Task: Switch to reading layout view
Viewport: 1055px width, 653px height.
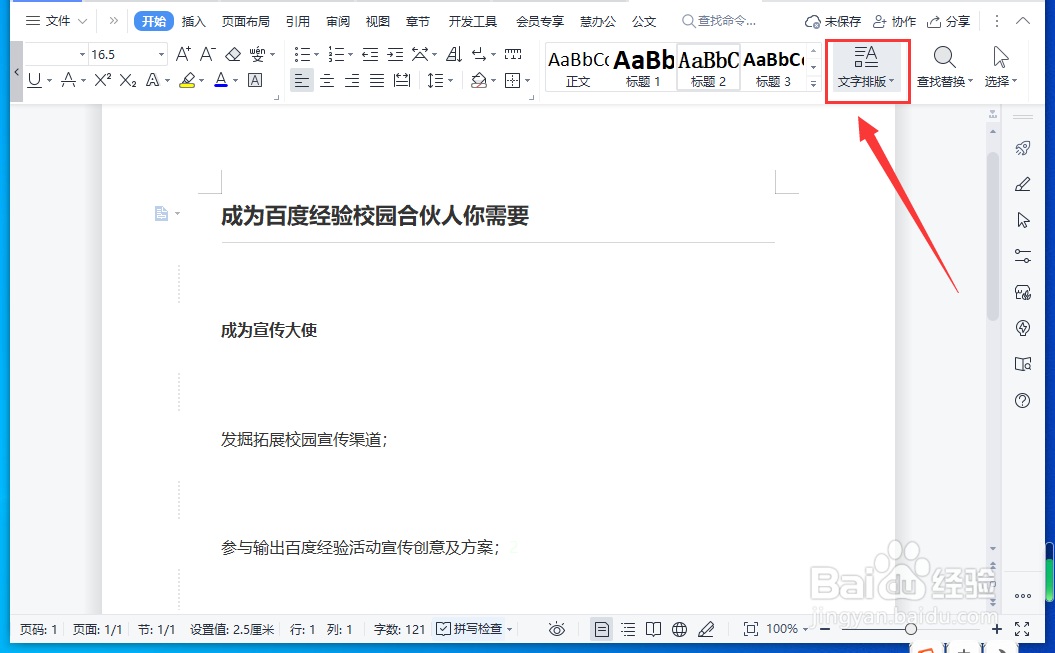Action: tap(653, 629)
